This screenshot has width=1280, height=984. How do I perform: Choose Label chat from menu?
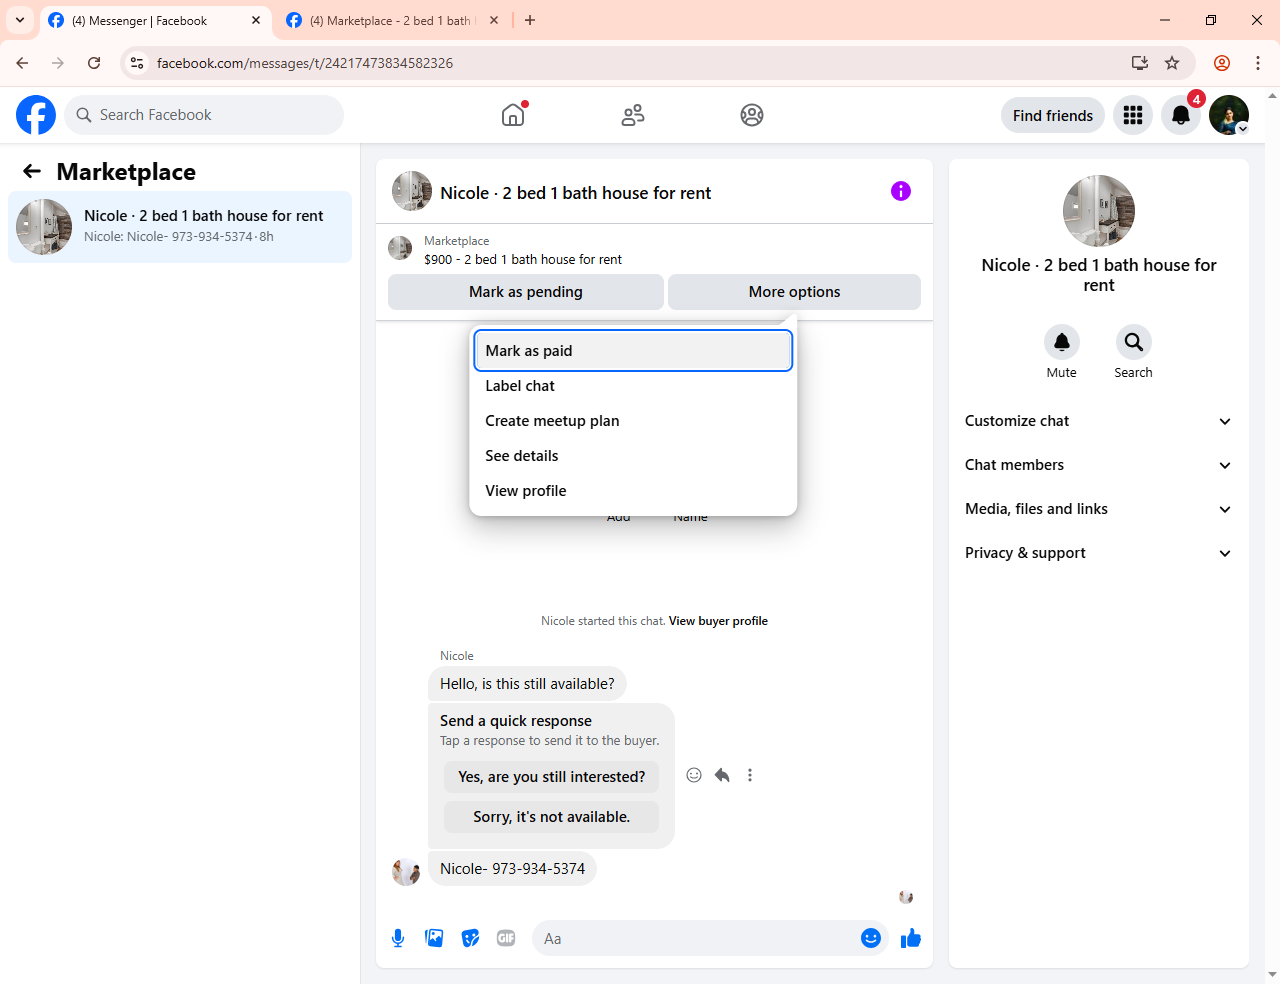click(633, 386)
